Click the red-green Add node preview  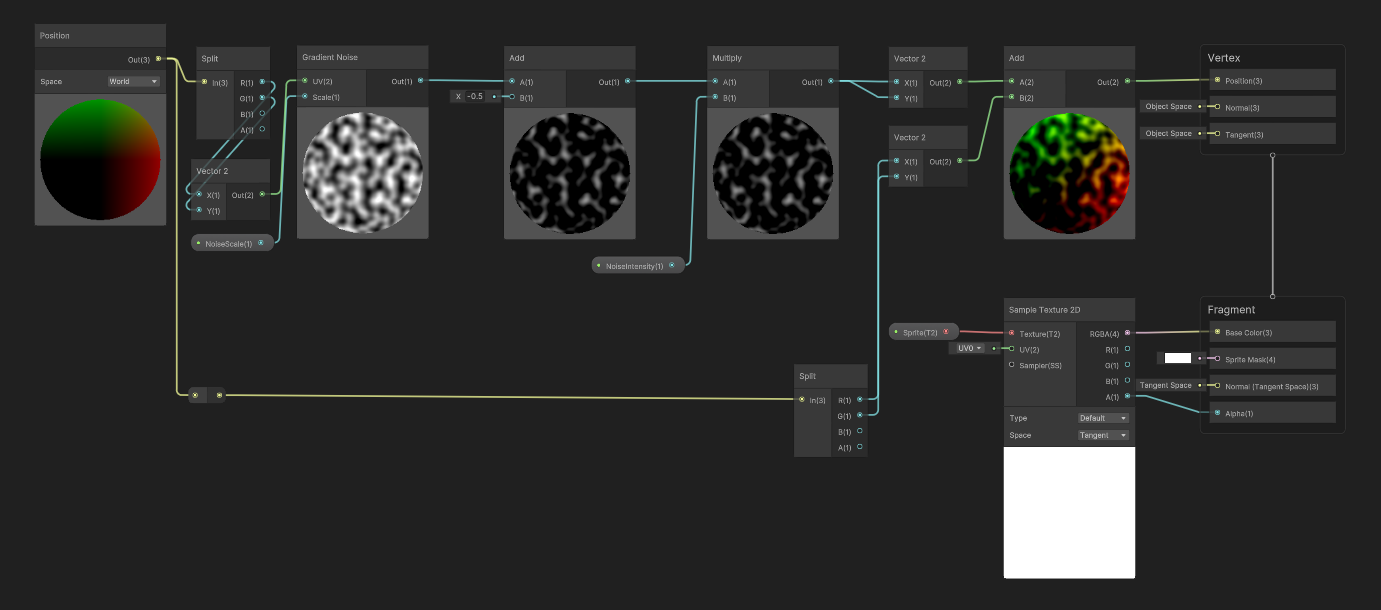(x=1069, y=173)
